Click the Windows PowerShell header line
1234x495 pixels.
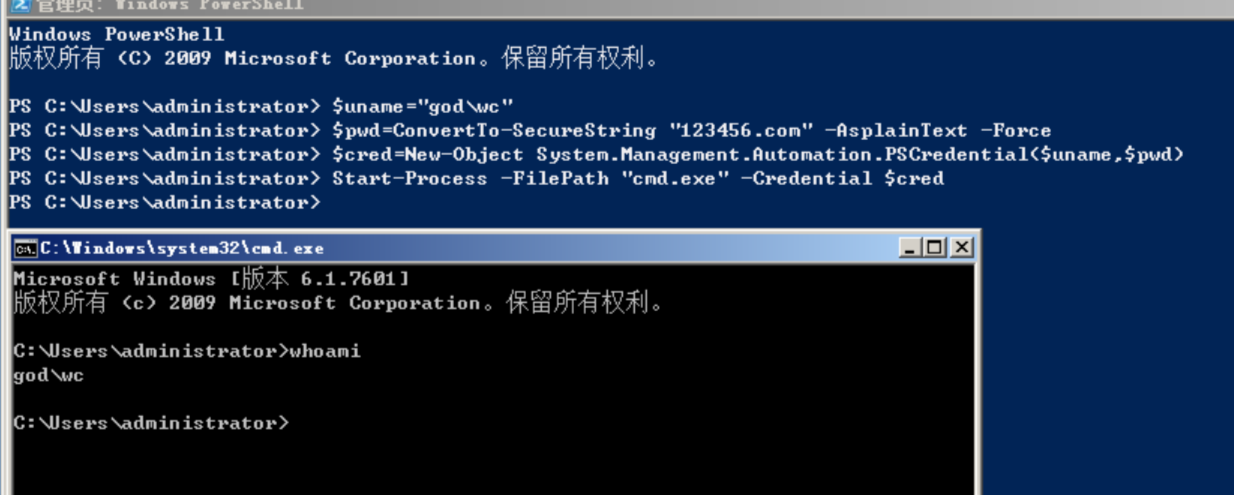click(116, 35)
